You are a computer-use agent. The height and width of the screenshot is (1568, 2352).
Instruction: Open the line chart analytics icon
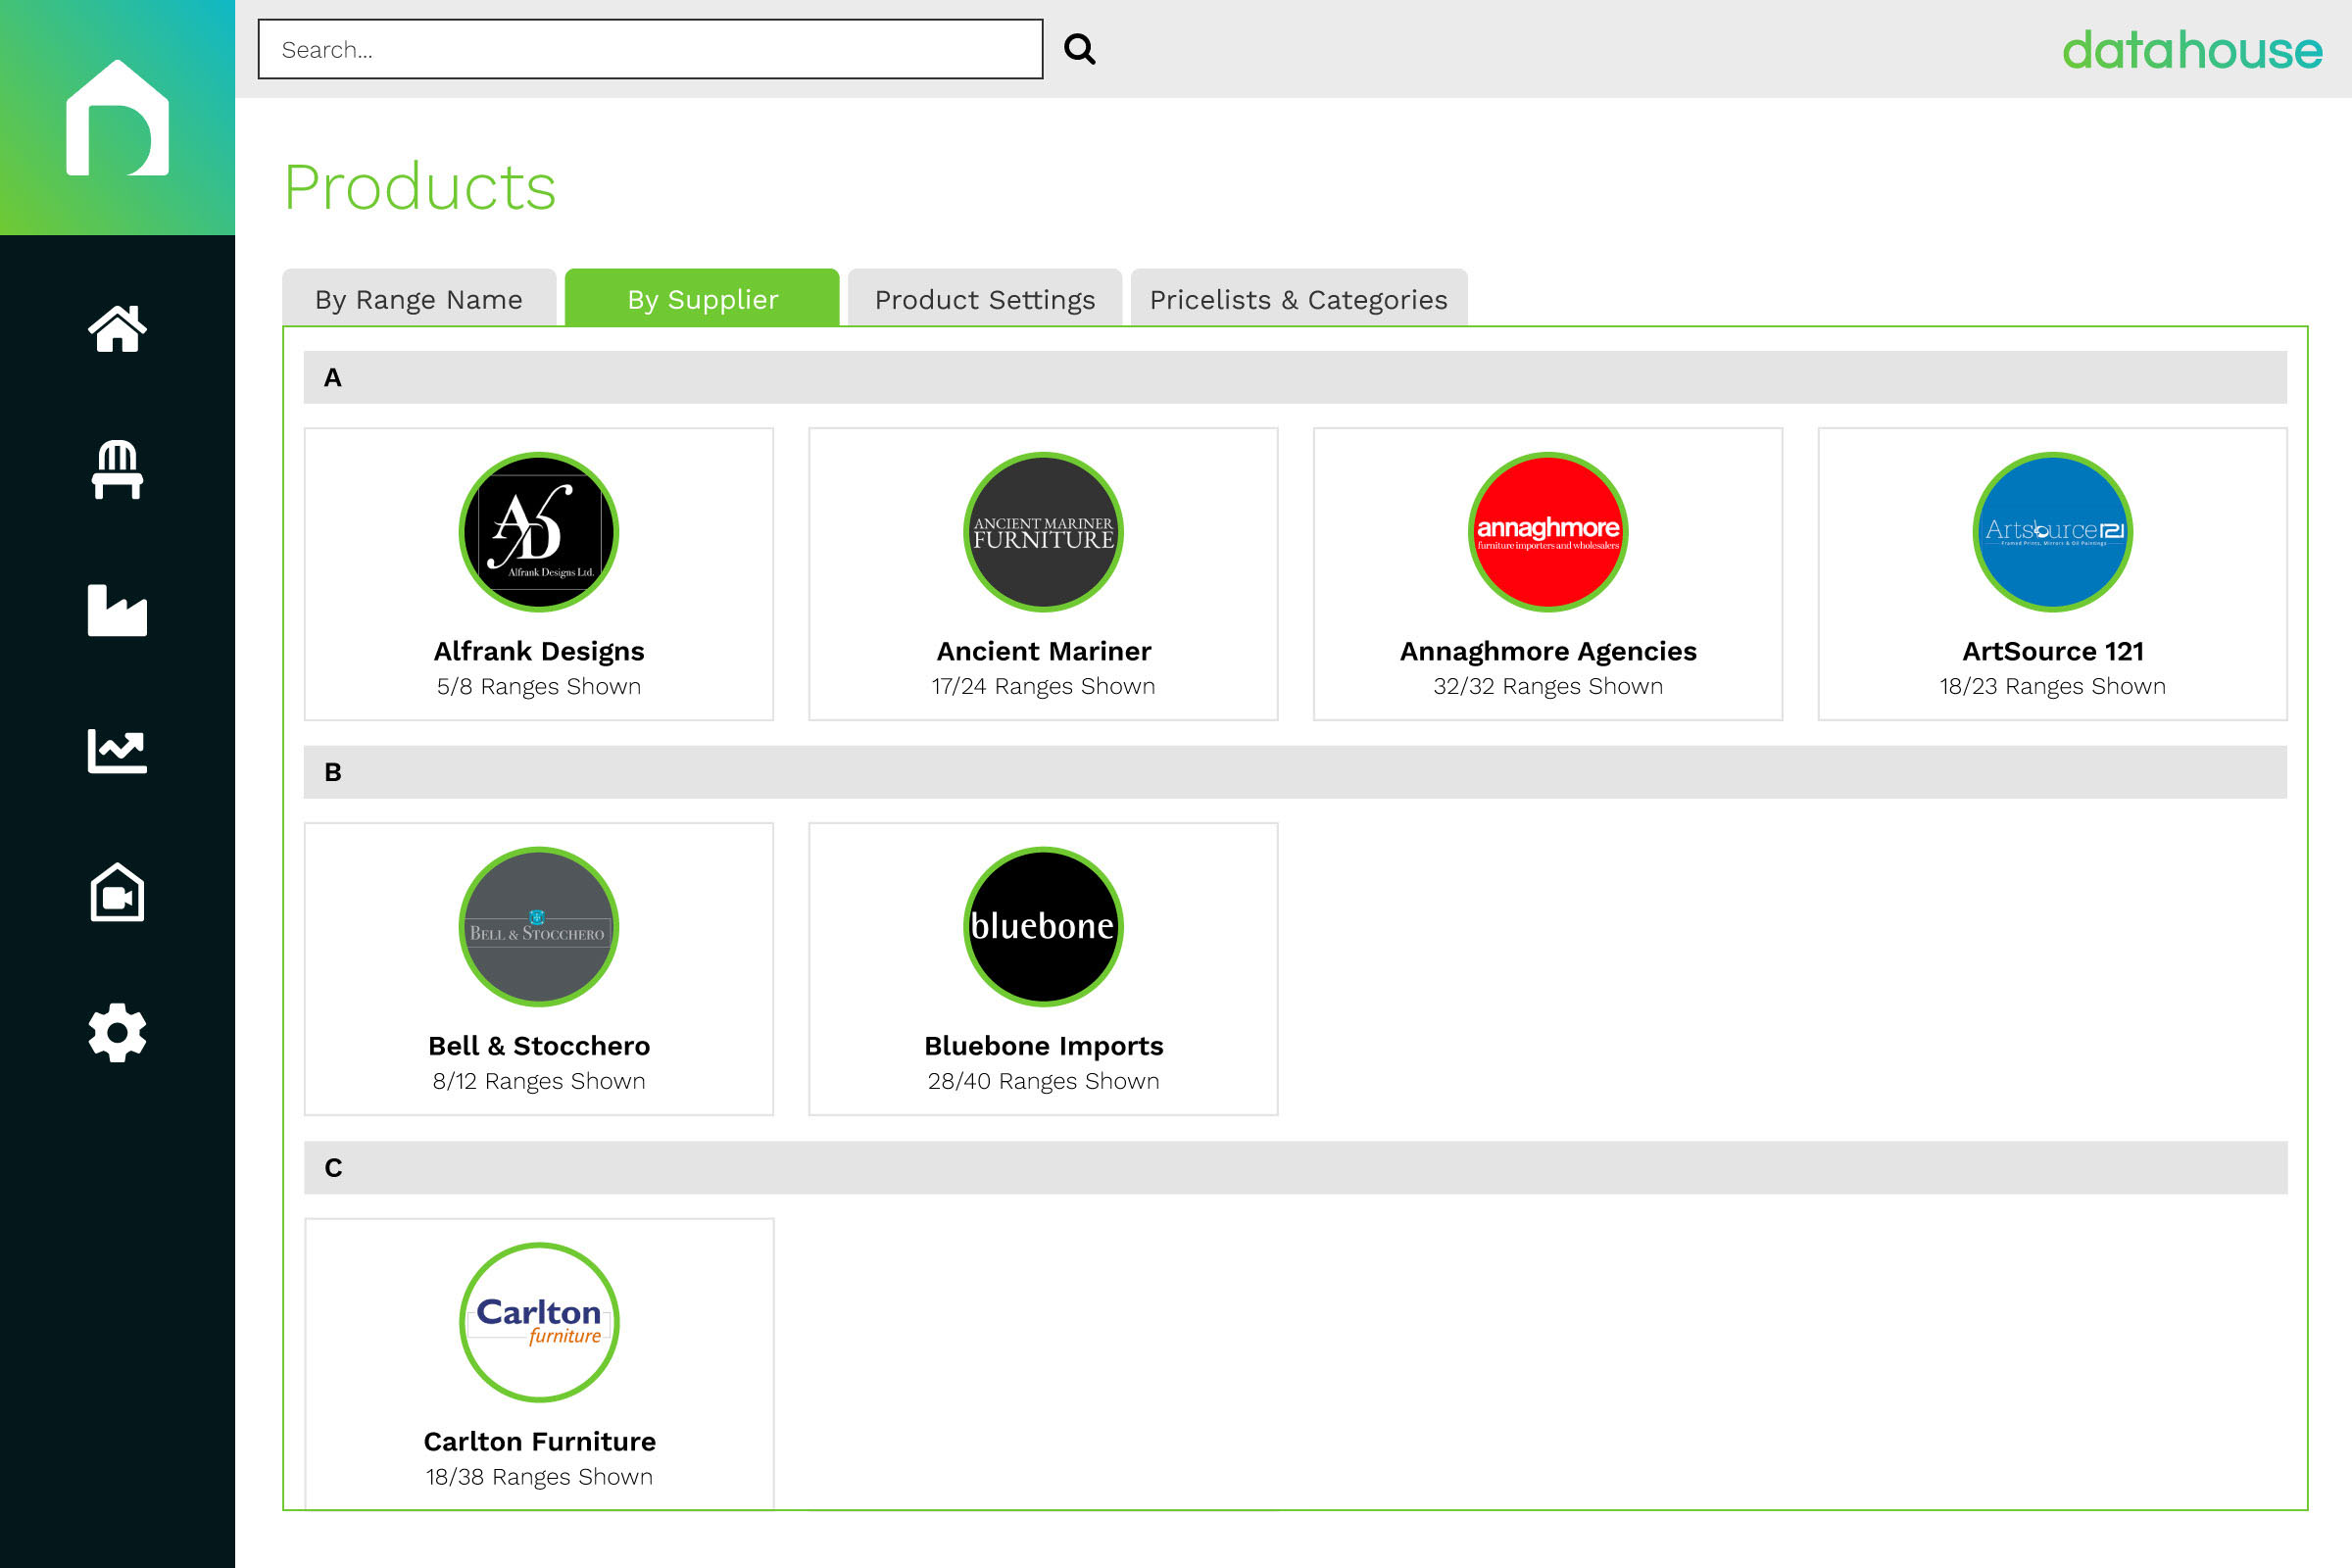117,751
